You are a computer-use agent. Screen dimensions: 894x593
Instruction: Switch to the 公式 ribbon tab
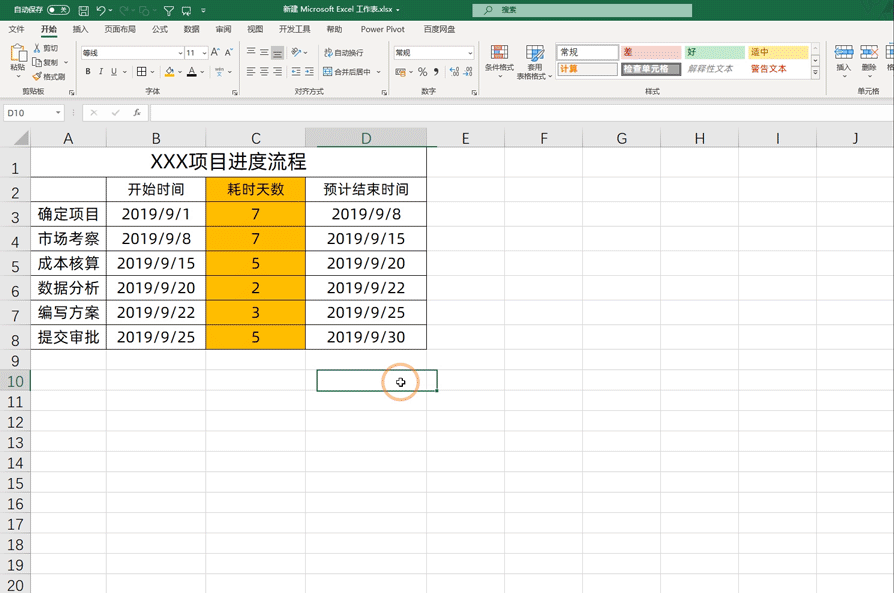pyautogui.click(x=160, y=29)
